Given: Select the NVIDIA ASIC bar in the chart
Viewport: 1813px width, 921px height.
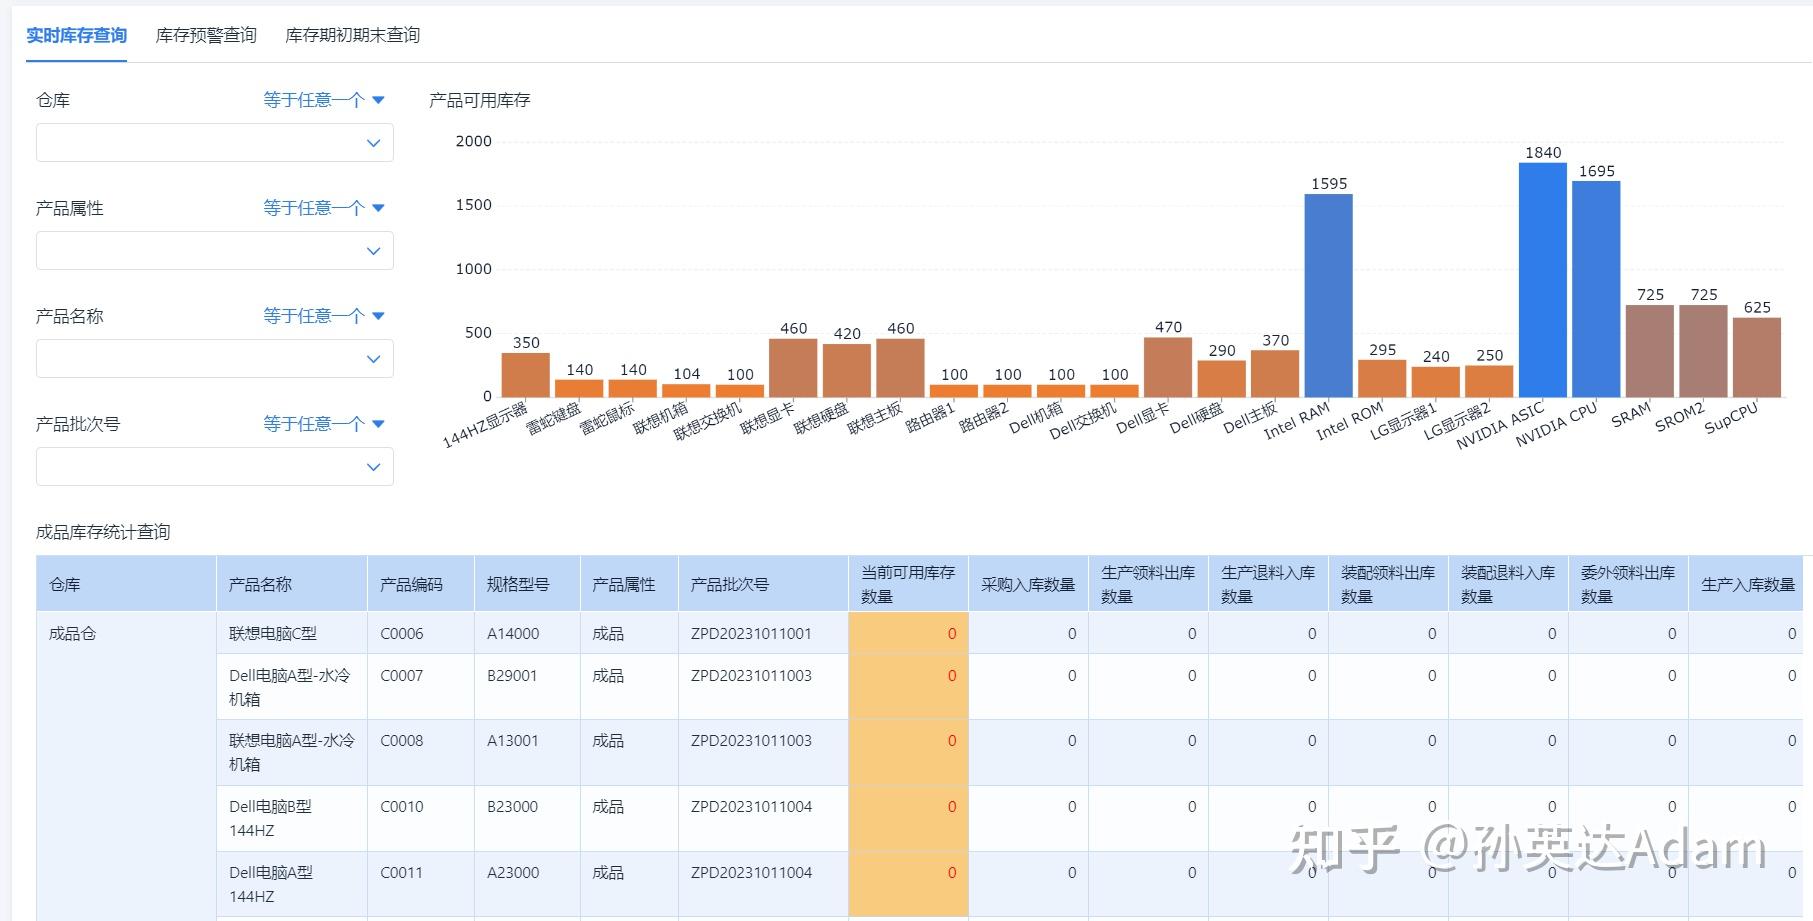Looking at the screenshot, I should pyautogui.click(x=1544, y=280).
